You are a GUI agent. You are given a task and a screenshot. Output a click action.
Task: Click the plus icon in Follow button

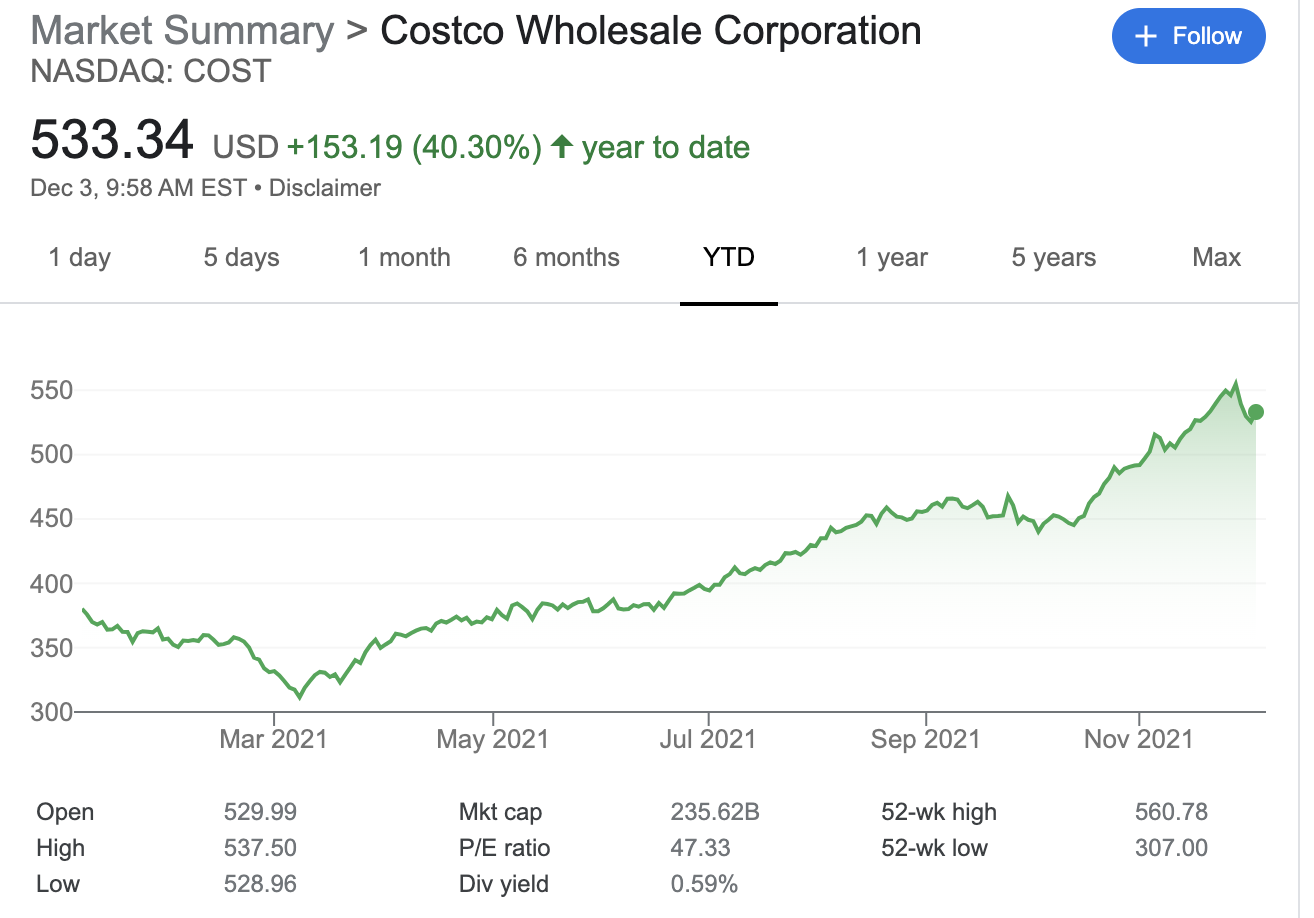pyautogui.click(x=1147, y=37)
